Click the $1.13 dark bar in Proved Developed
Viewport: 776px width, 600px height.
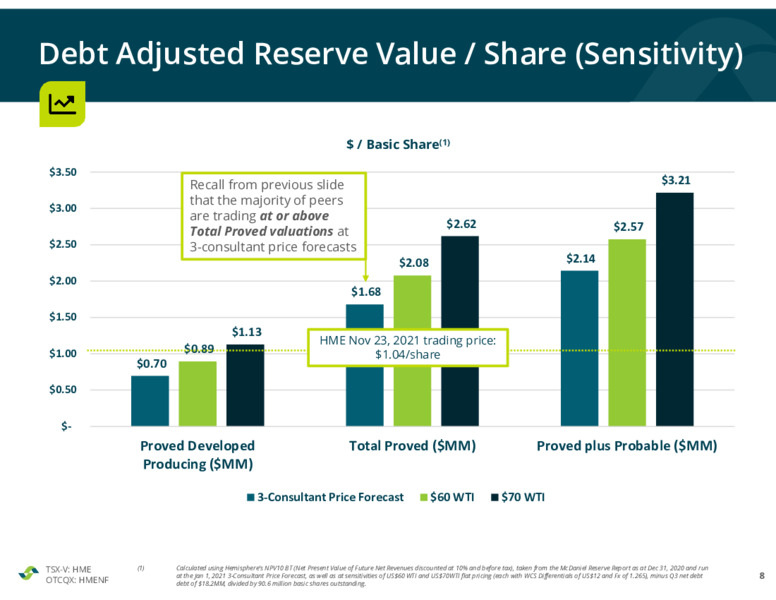pos(245,385)
